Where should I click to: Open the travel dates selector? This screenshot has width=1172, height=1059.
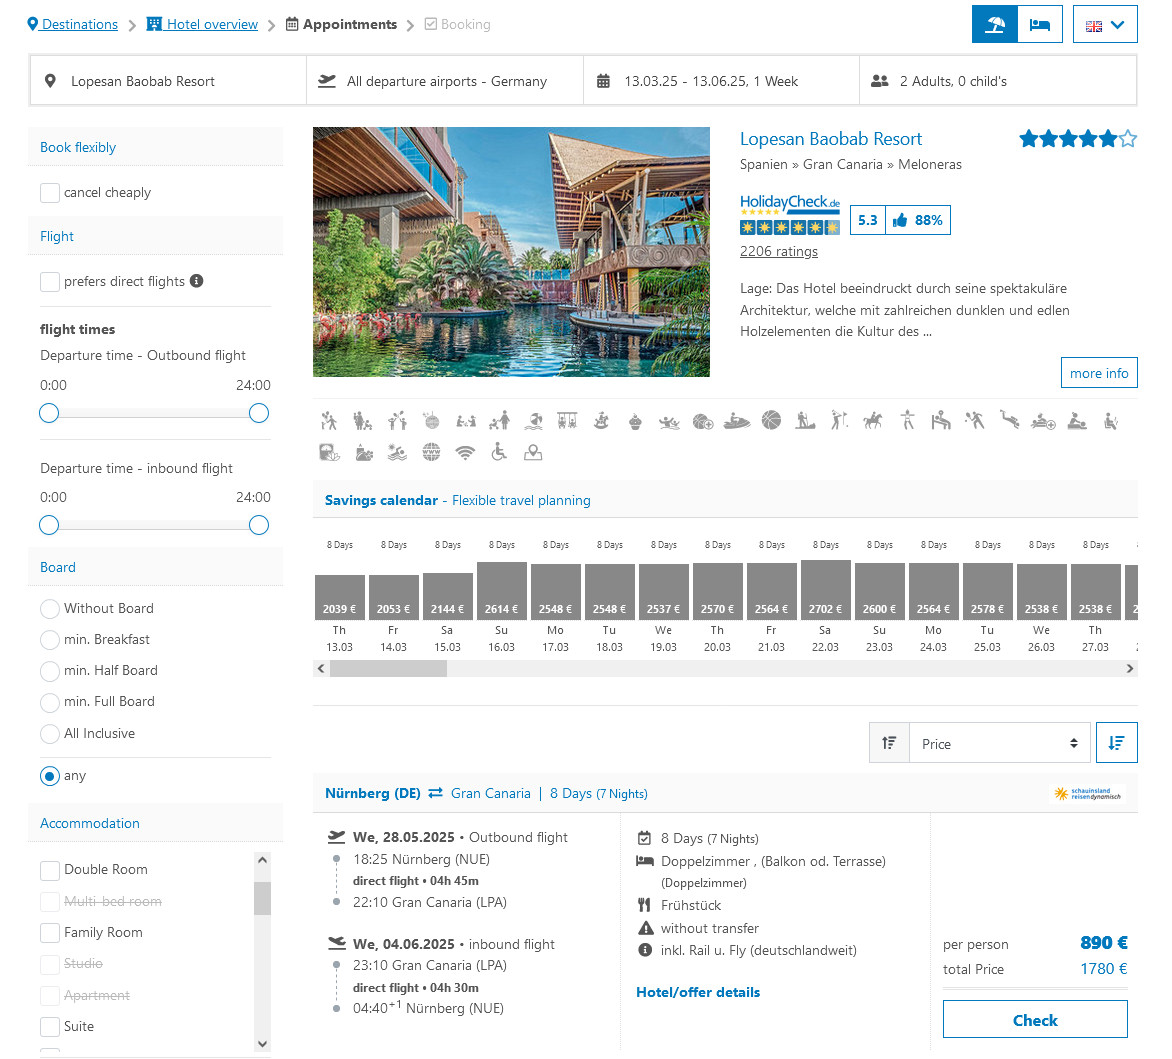click(x=721, y=81)
